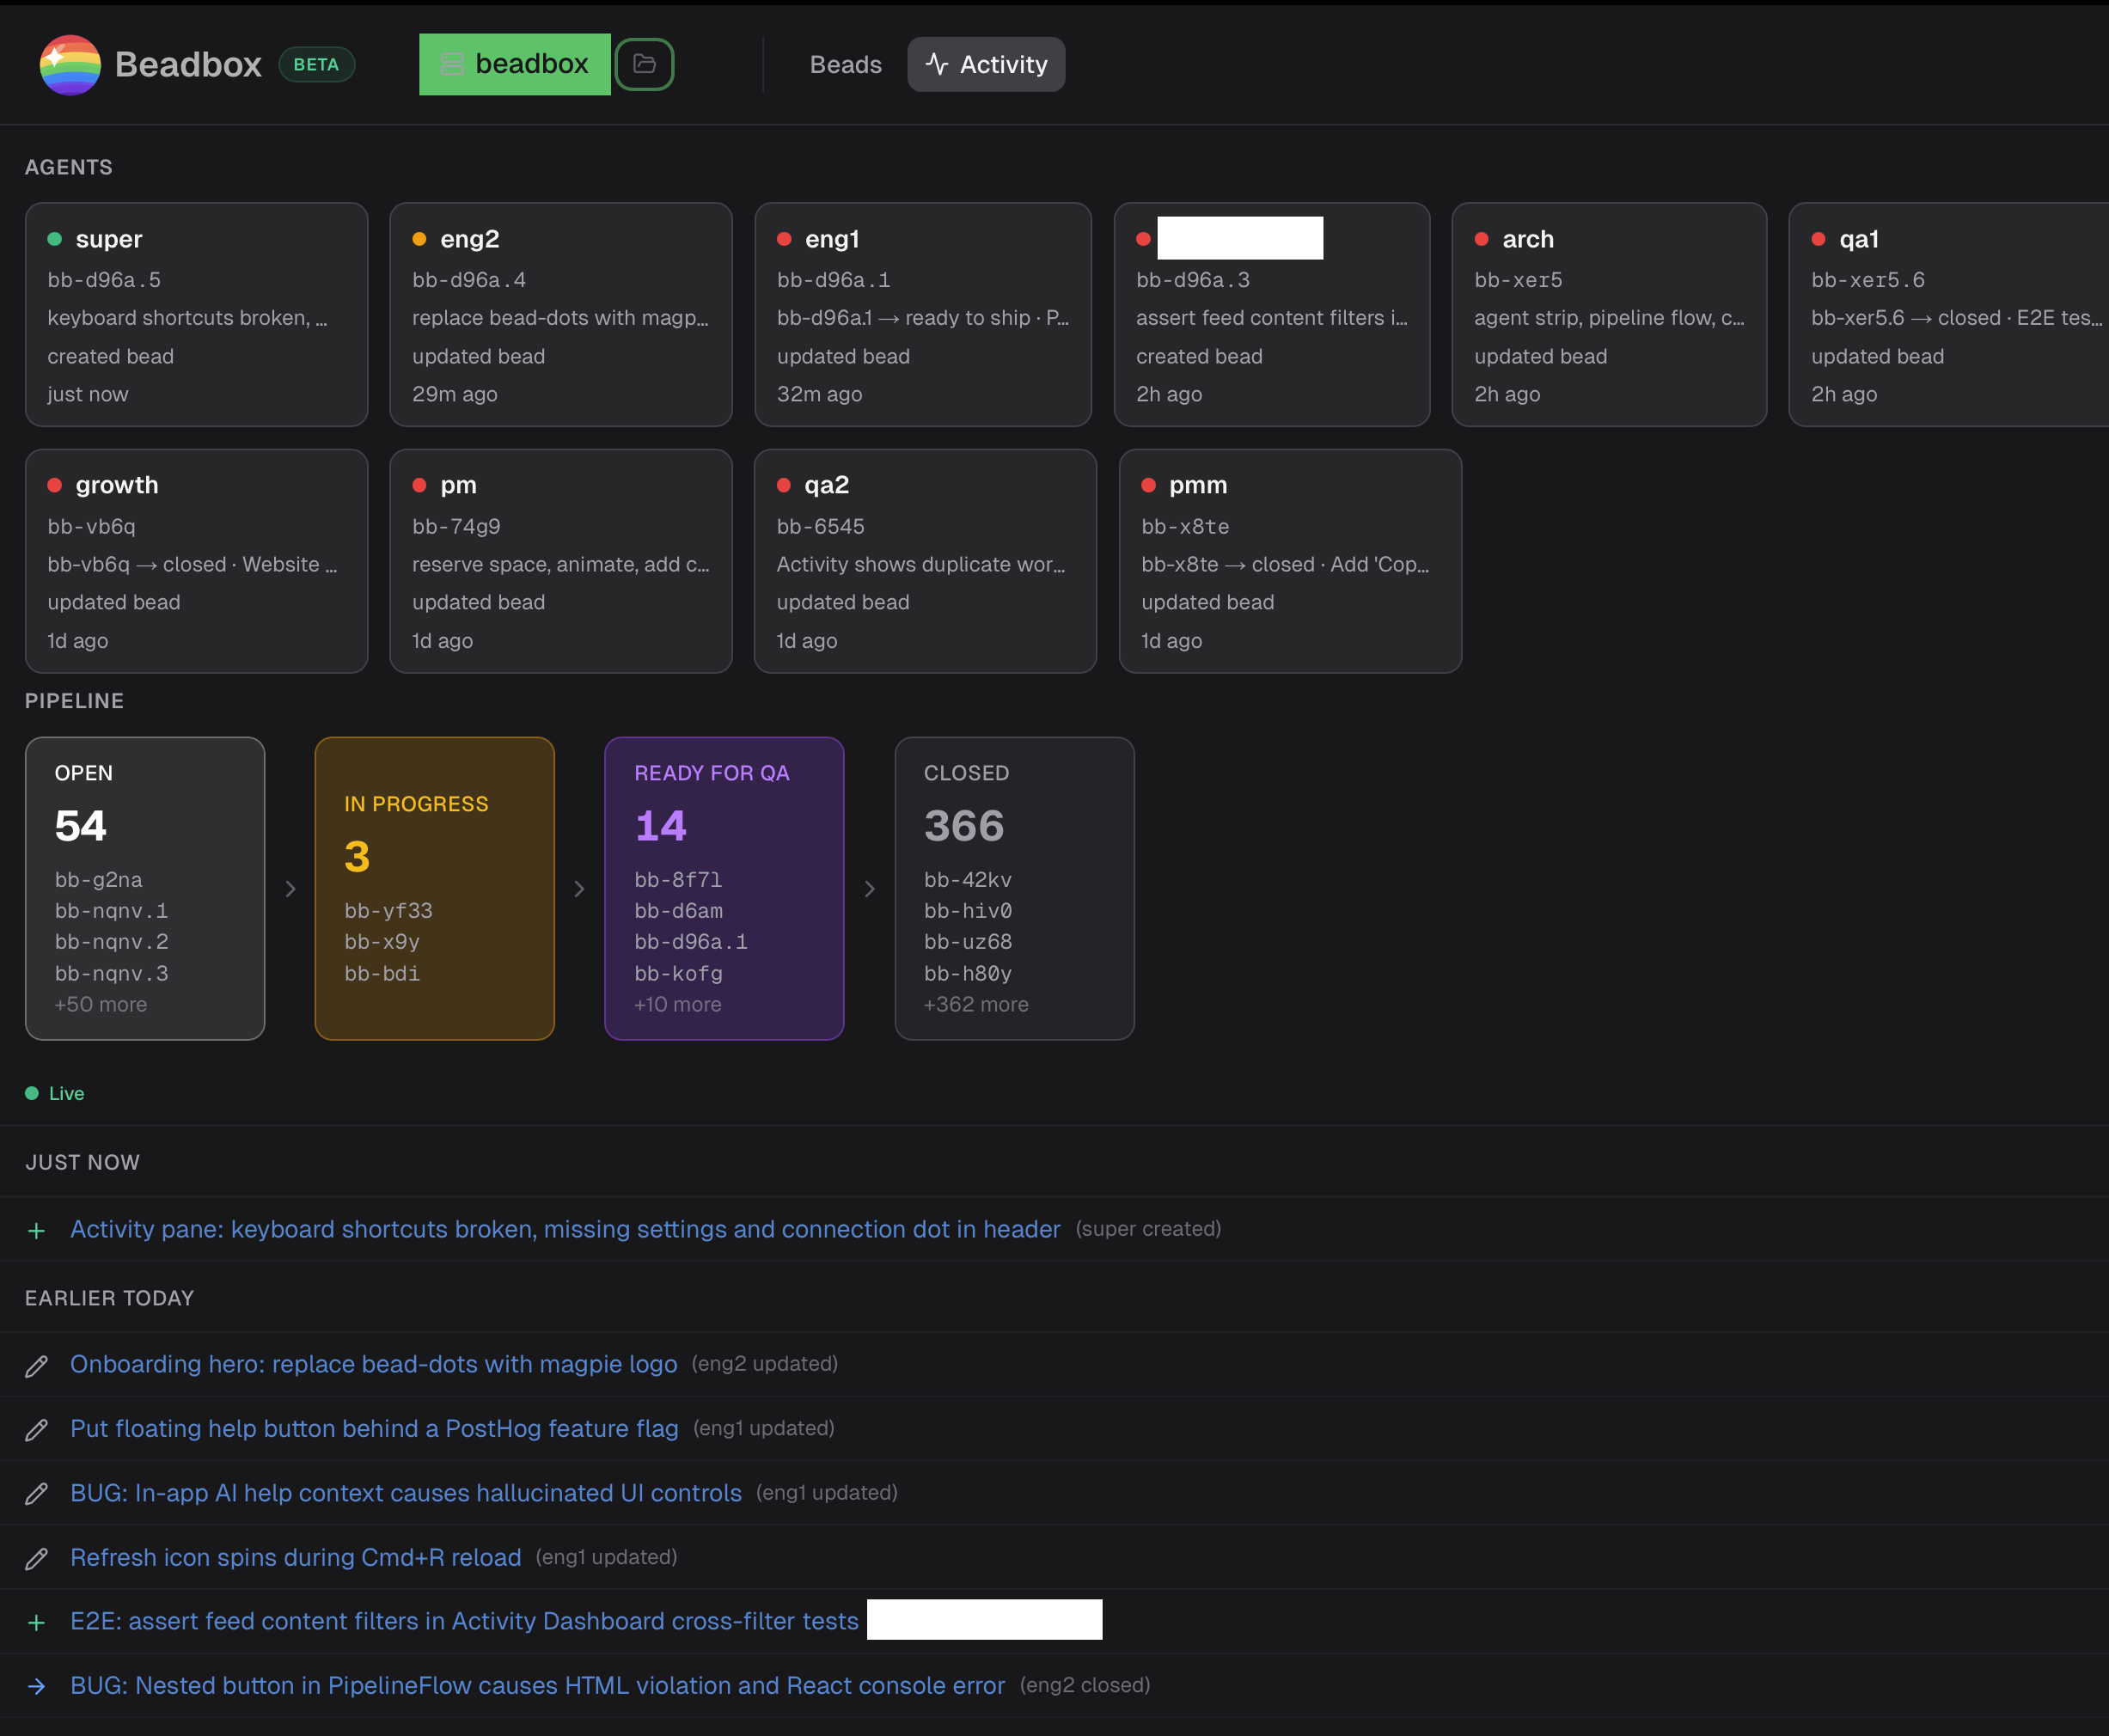Viewport: 2109px width, 1736px height.
Task: Click the waveform icon in the Activity tab
Action: pyautogui.click(x=936, y=64)
